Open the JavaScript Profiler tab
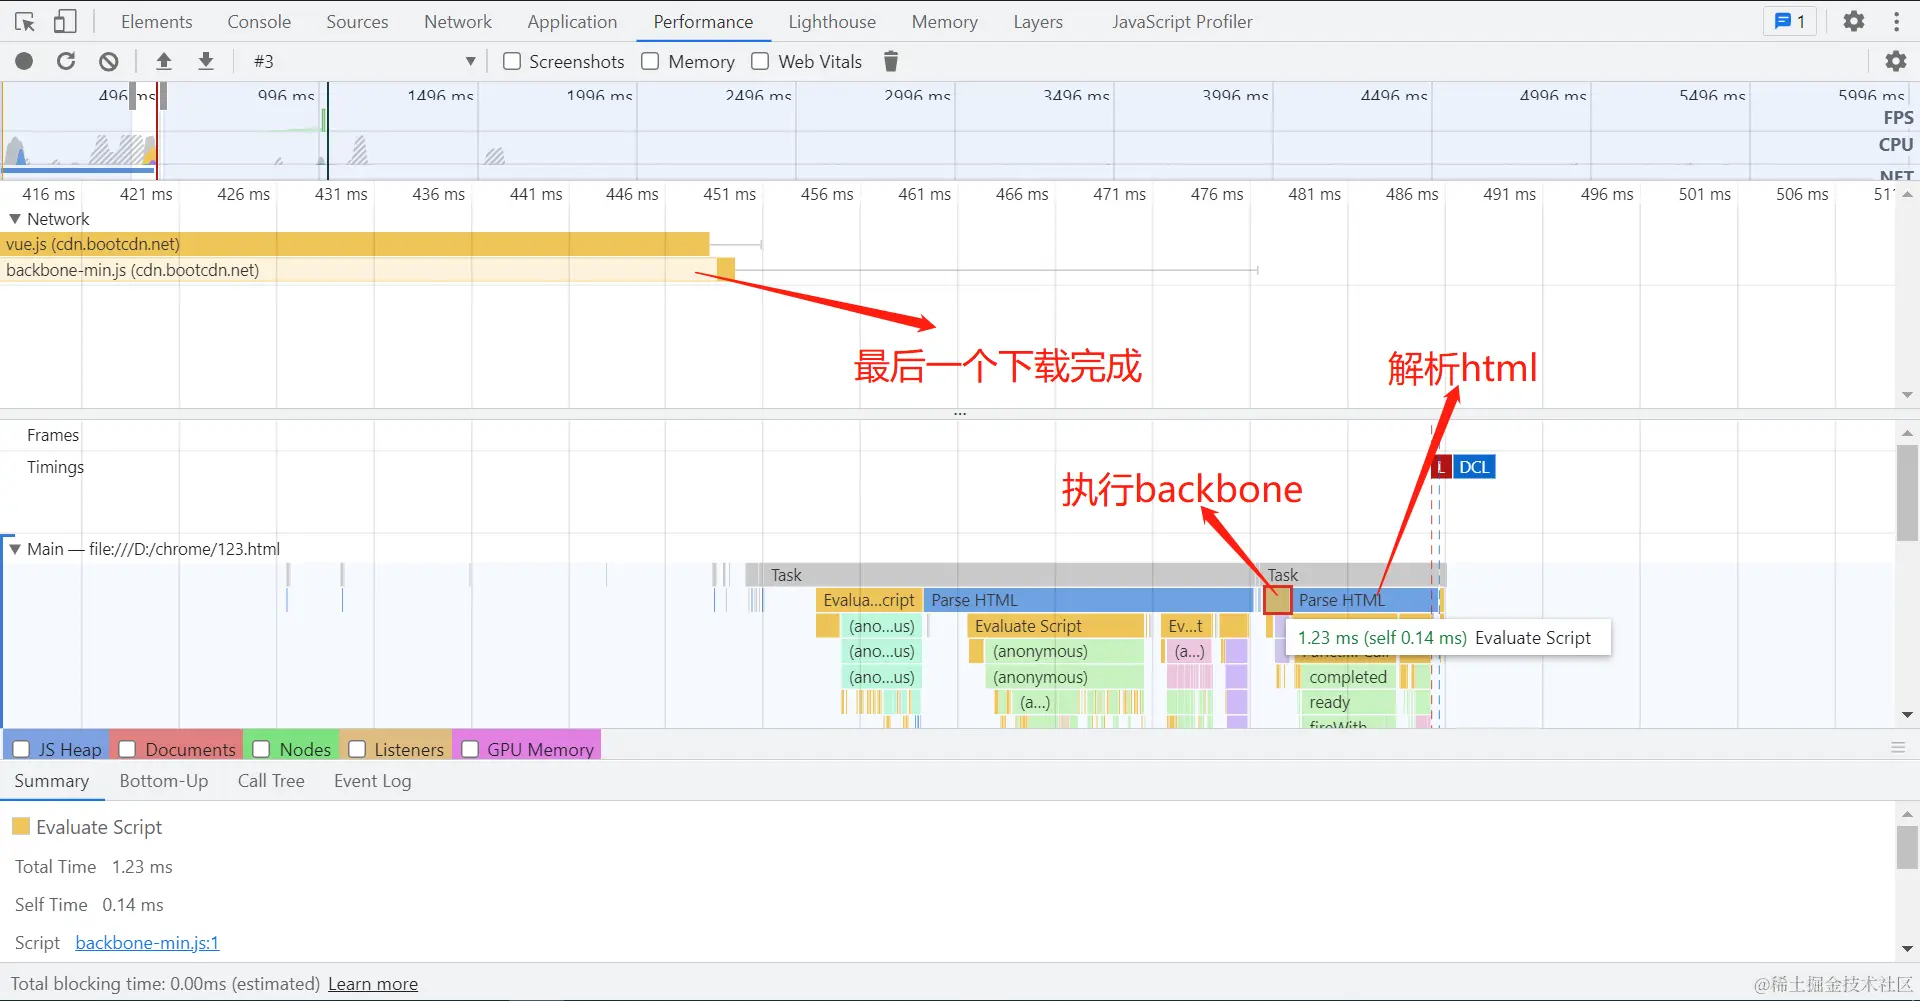 [x=1182, y=21]
